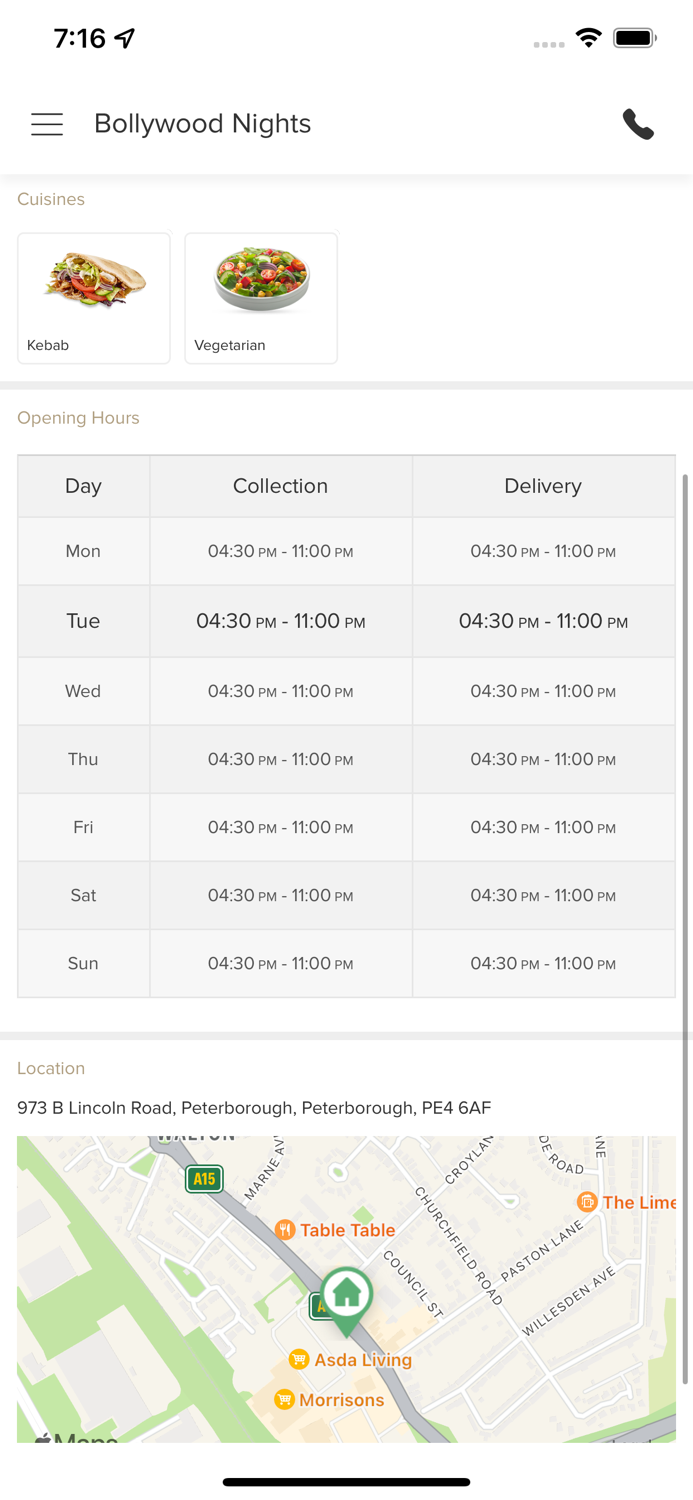Tap the restaurant address text

click(x=254, y=1108)
